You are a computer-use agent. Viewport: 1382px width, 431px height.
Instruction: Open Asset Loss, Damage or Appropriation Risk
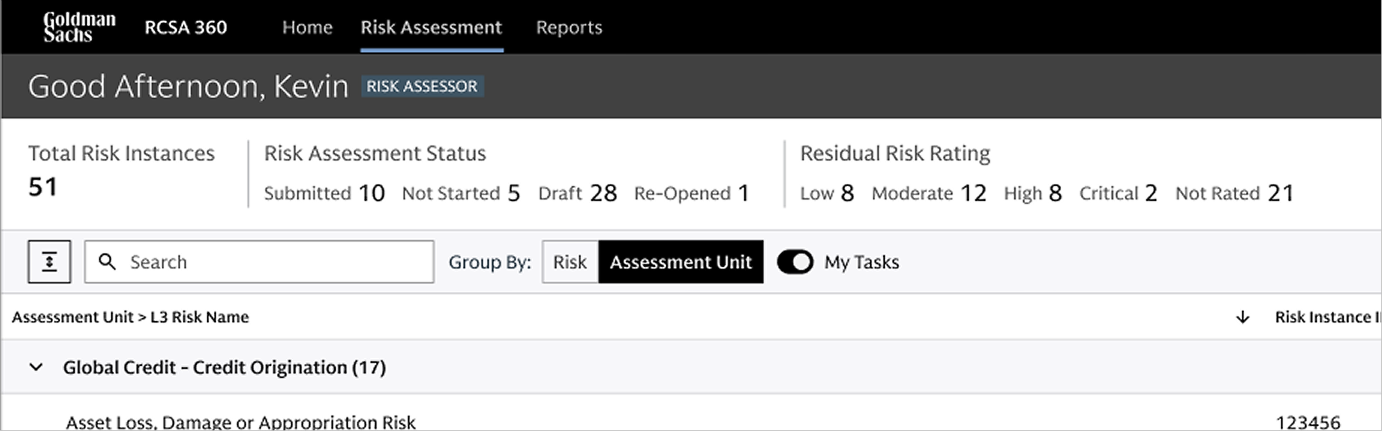[240, 422]
